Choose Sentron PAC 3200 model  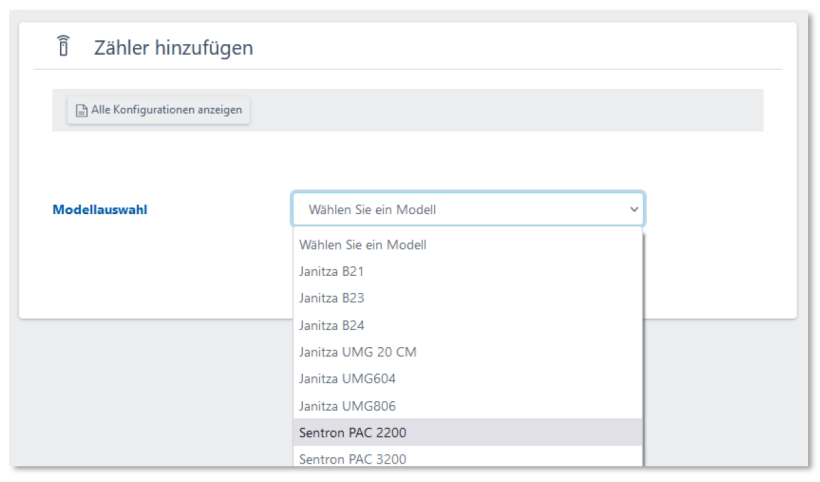pos(468,457)
